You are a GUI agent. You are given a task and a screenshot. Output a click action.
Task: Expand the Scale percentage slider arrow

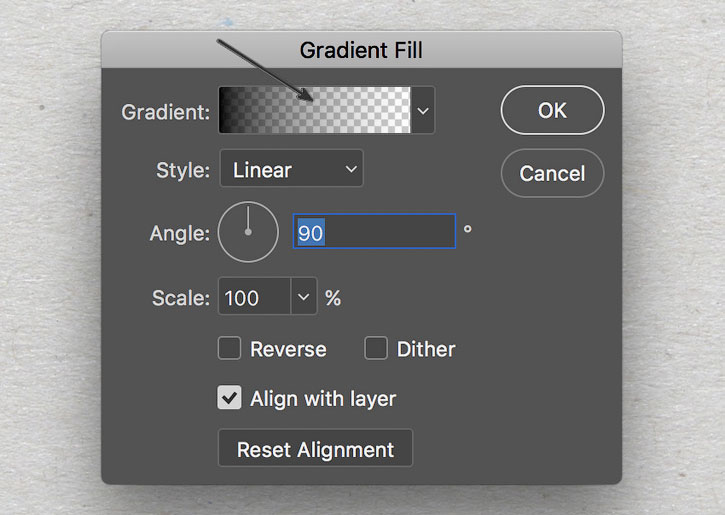click(x=304, y=296)
